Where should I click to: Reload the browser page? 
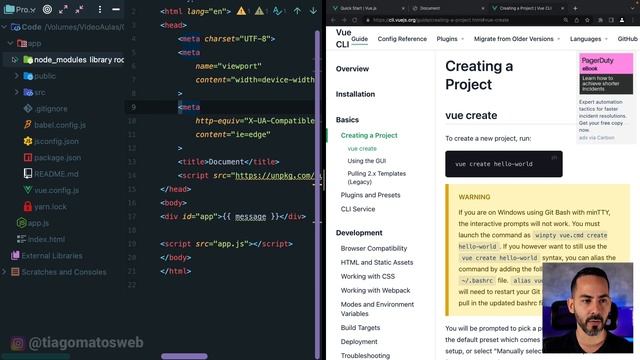(x=355, y=20)
